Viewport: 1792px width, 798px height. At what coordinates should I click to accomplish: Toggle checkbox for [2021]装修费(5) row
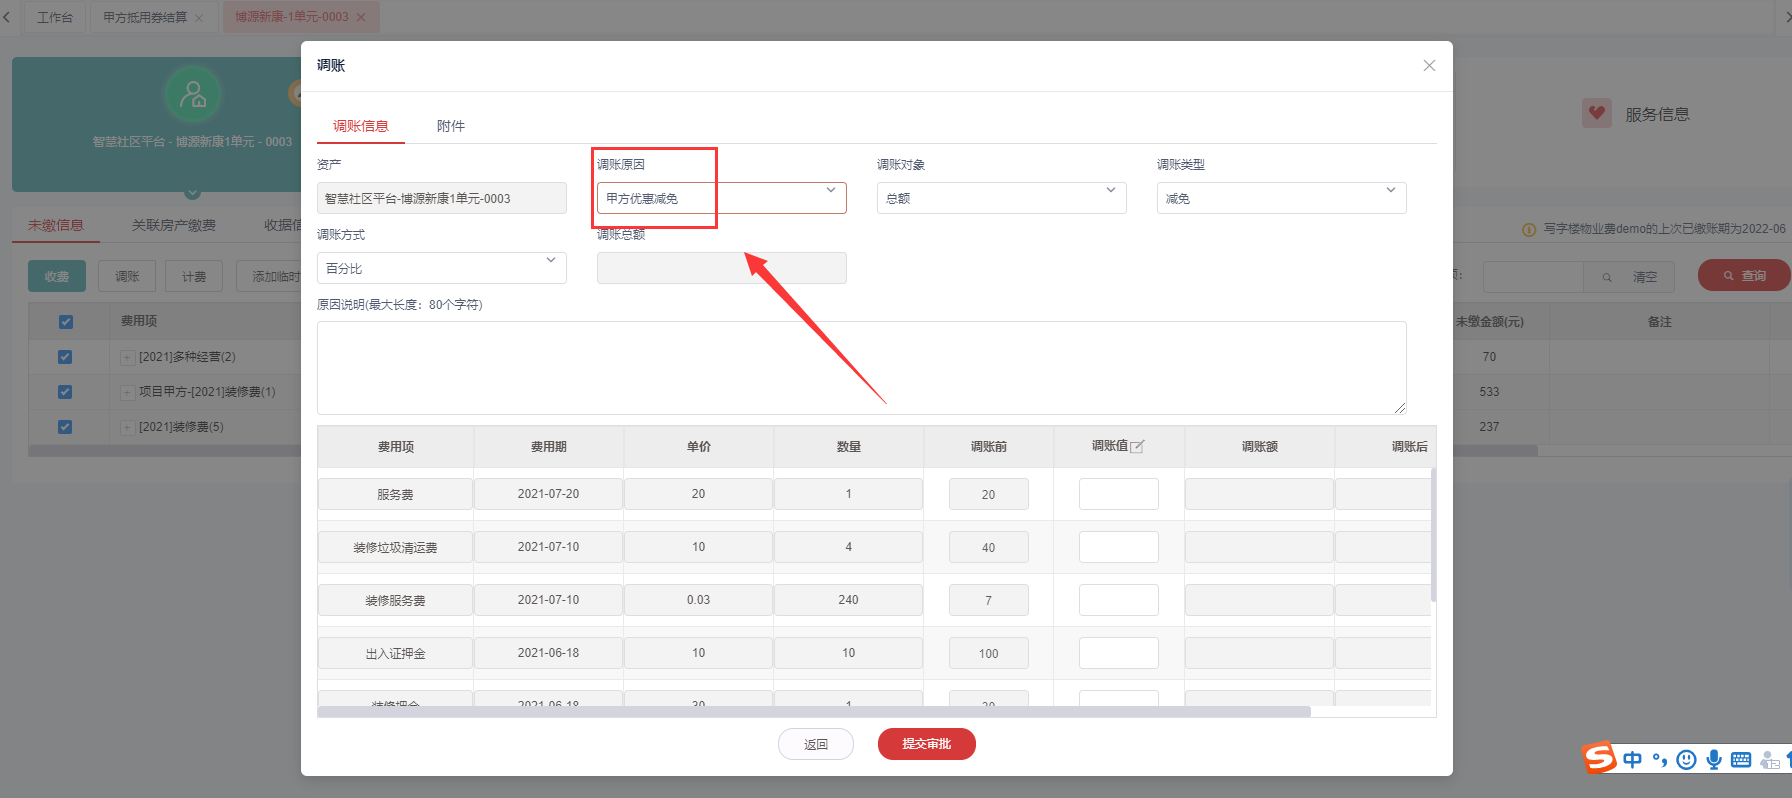65,427
